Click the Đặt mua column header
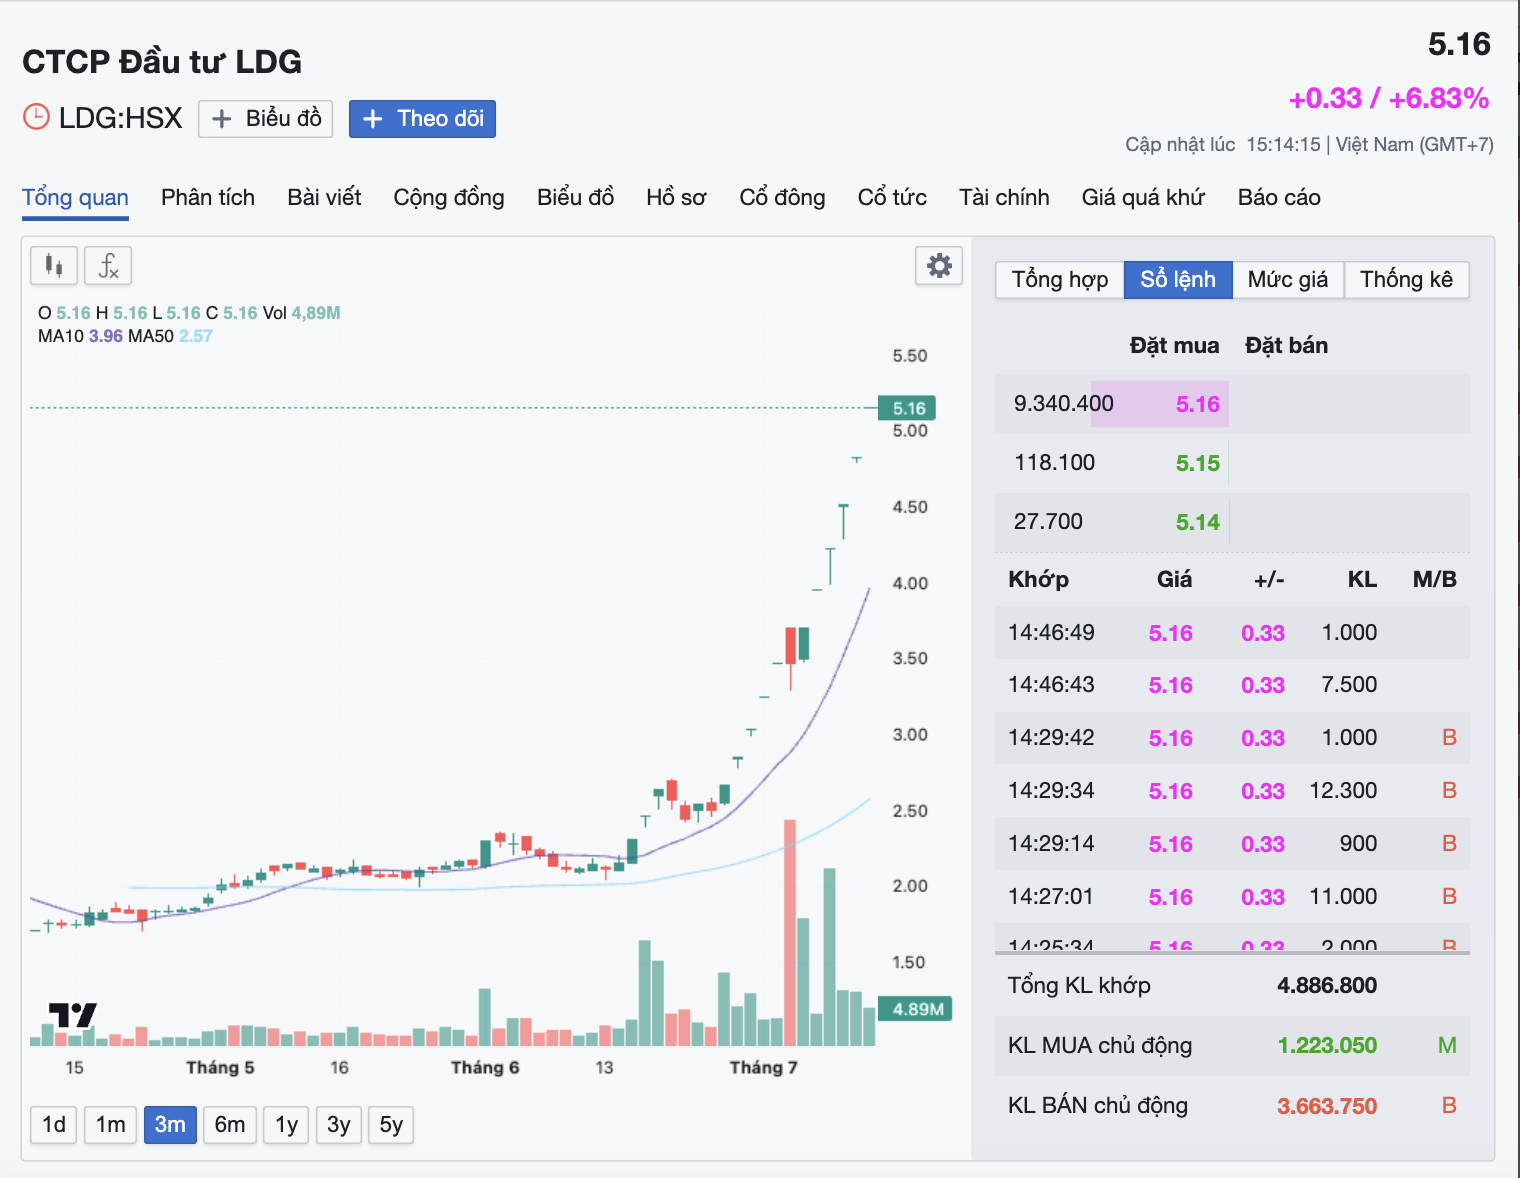 pos(1174,346)
